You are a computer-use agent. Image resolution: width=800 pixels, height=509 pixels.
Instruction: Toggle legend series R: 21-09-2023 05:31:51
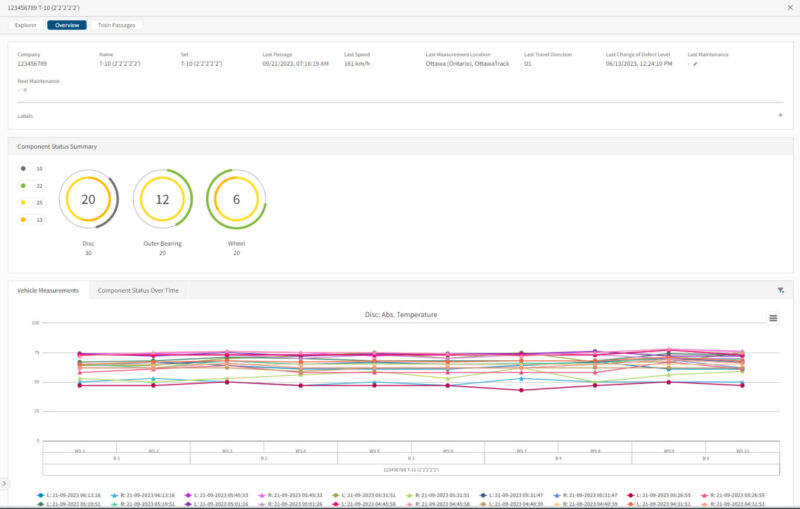438,495
